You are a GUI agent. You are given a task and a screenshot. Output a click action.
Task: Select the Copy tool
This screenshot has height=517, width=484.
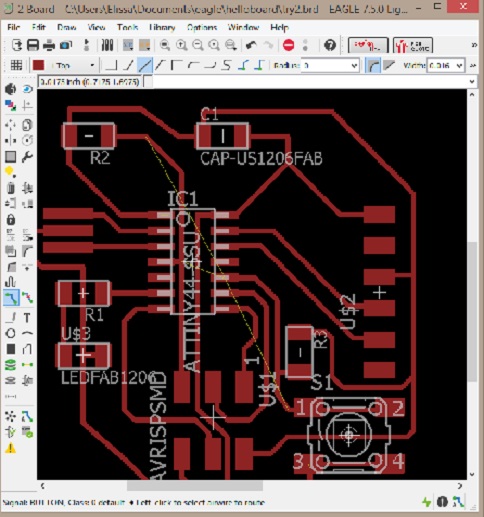click(27, 125)
